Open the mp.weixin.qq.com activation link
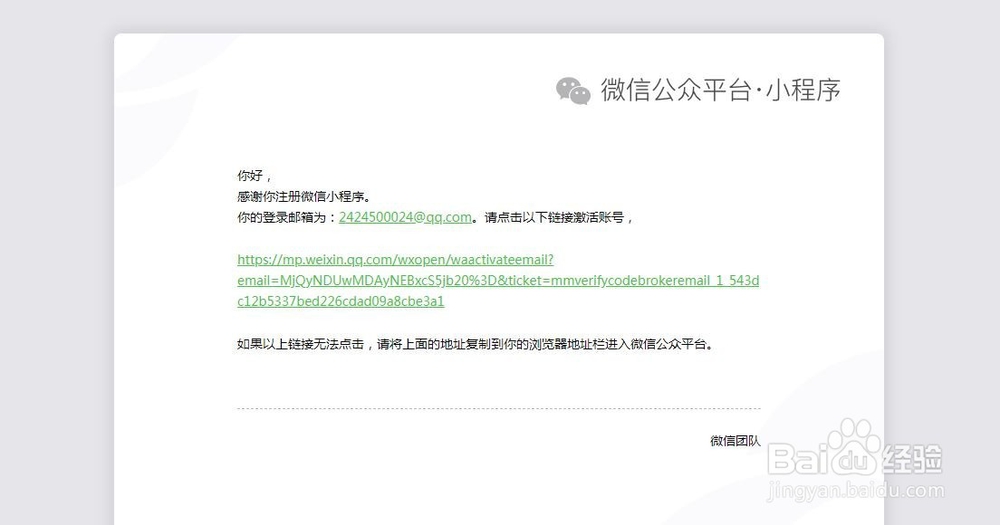Screen dimensions: 1000x525 498,280
